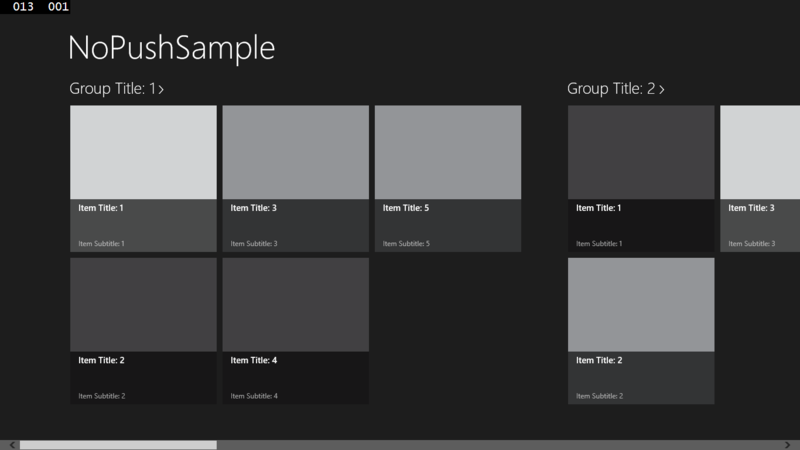Expand Group Title: 1 chevron
The width and height of the screenshot is (800, 450).
point(161,89)
